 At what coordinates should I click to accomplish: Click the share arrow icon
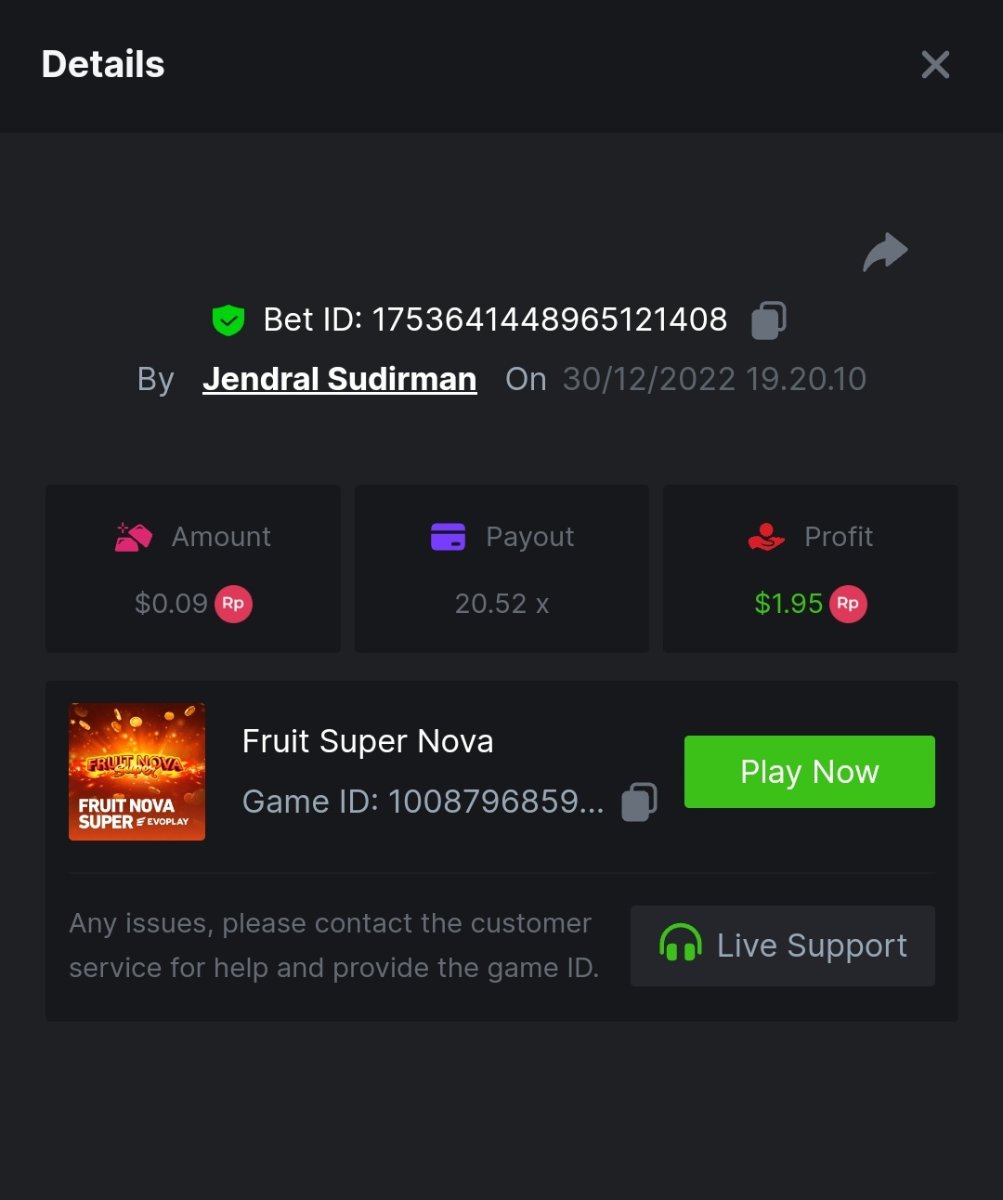pyautogui.click(x=885, y=252)
